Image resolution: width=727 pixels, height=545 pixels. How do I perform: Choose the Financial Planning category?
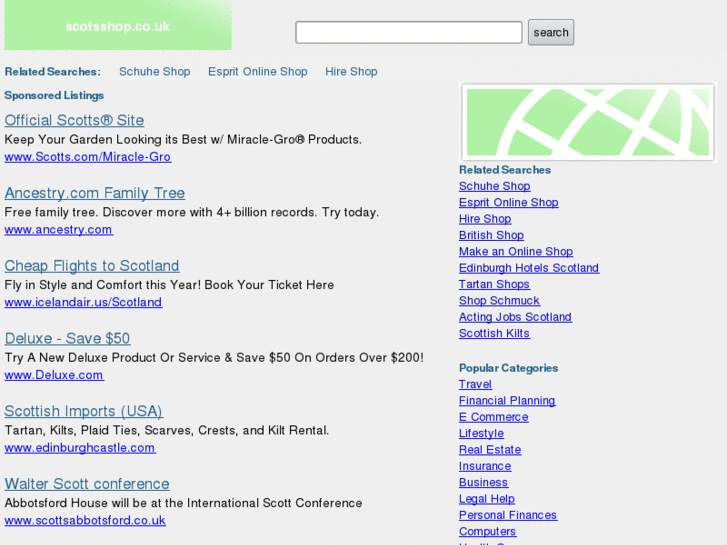tap(507, 401)
